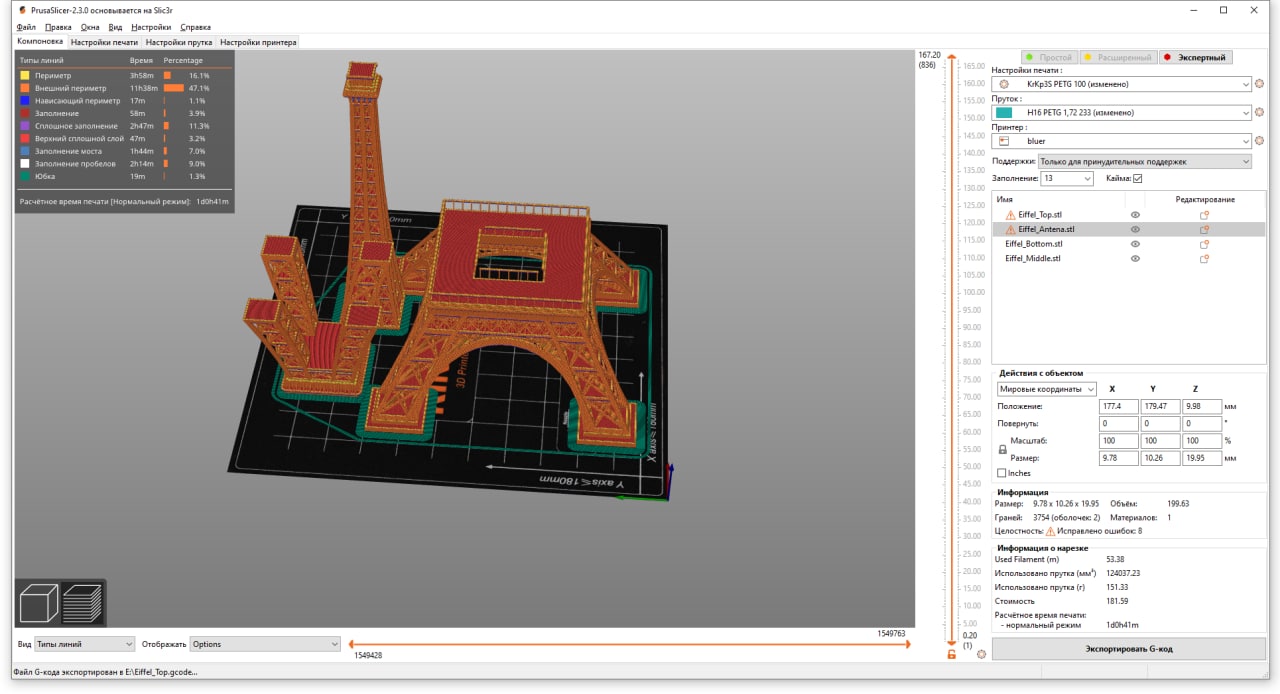Screen dimensions: 1280x694
Task: Open the Принтер preset dropdown
Action: click(x=1122, y=141)
